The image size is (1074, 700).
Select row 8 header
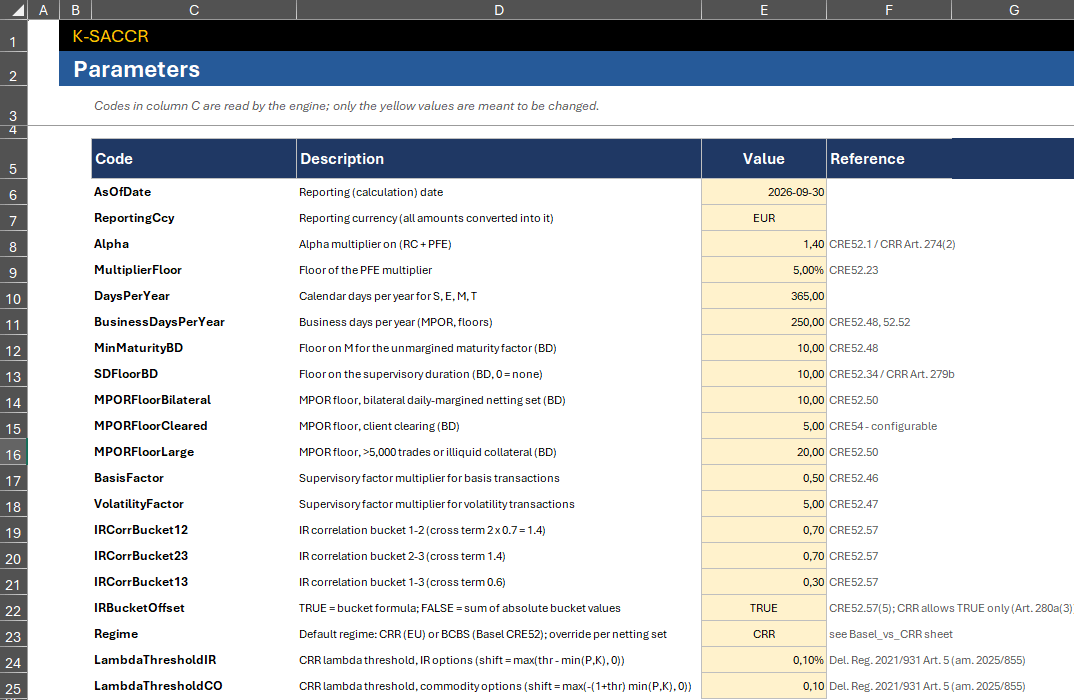(14, 246)
